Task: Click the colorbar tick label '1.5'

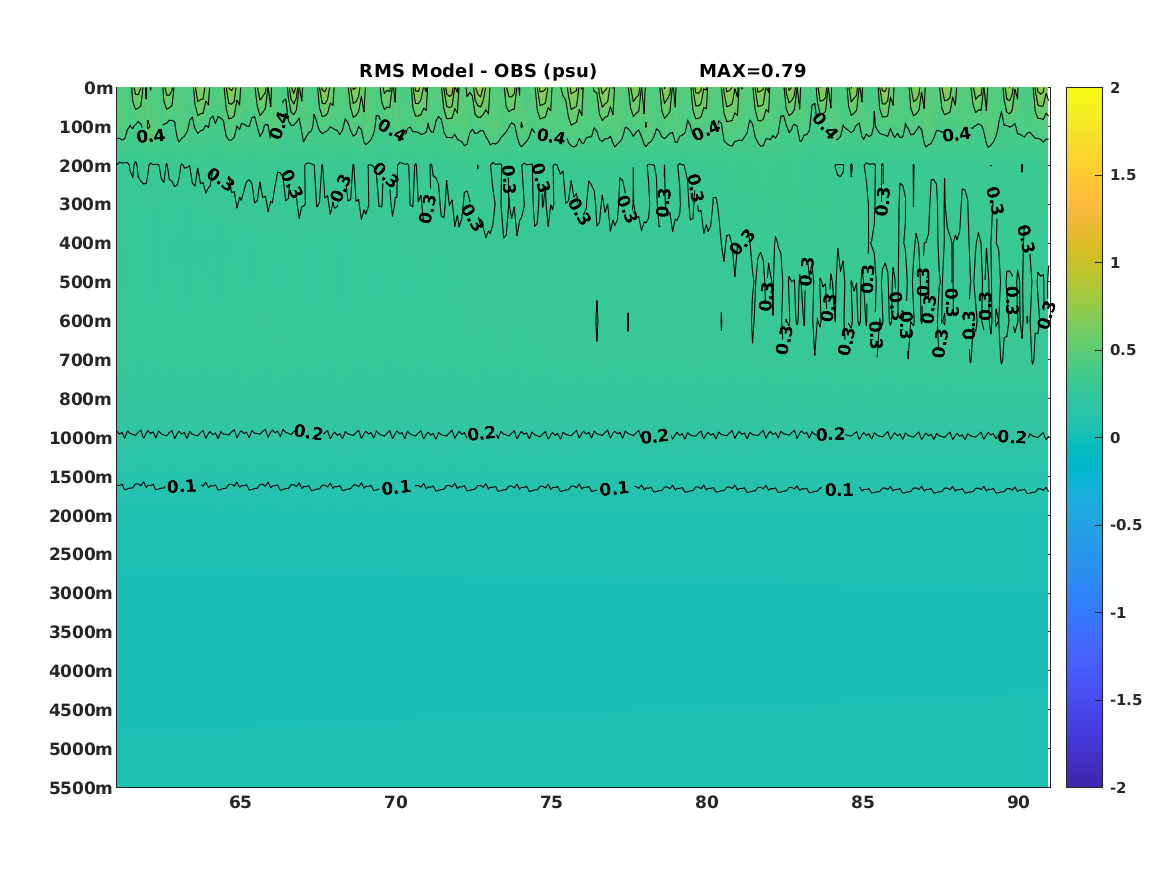Action: (x=1123, y=175)
